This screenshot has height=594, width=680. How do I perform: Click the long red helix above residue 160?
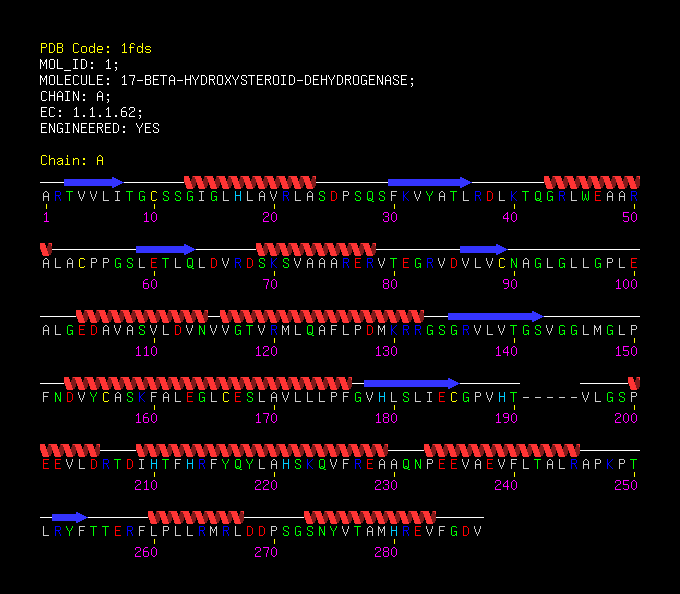pyautogui.click(x=208, y=383)
